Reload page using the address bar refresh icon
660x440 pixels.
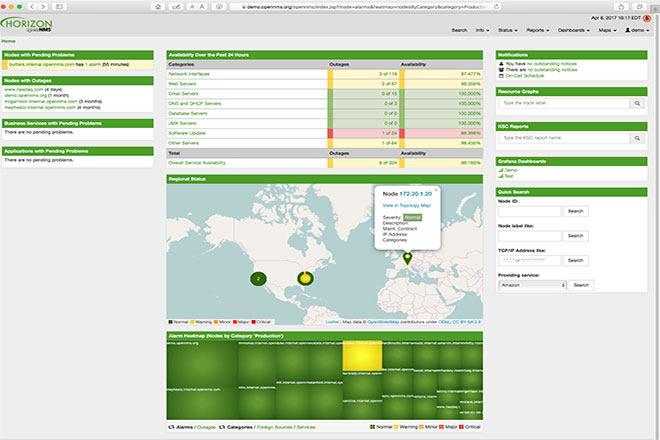(x=496, y=7)
